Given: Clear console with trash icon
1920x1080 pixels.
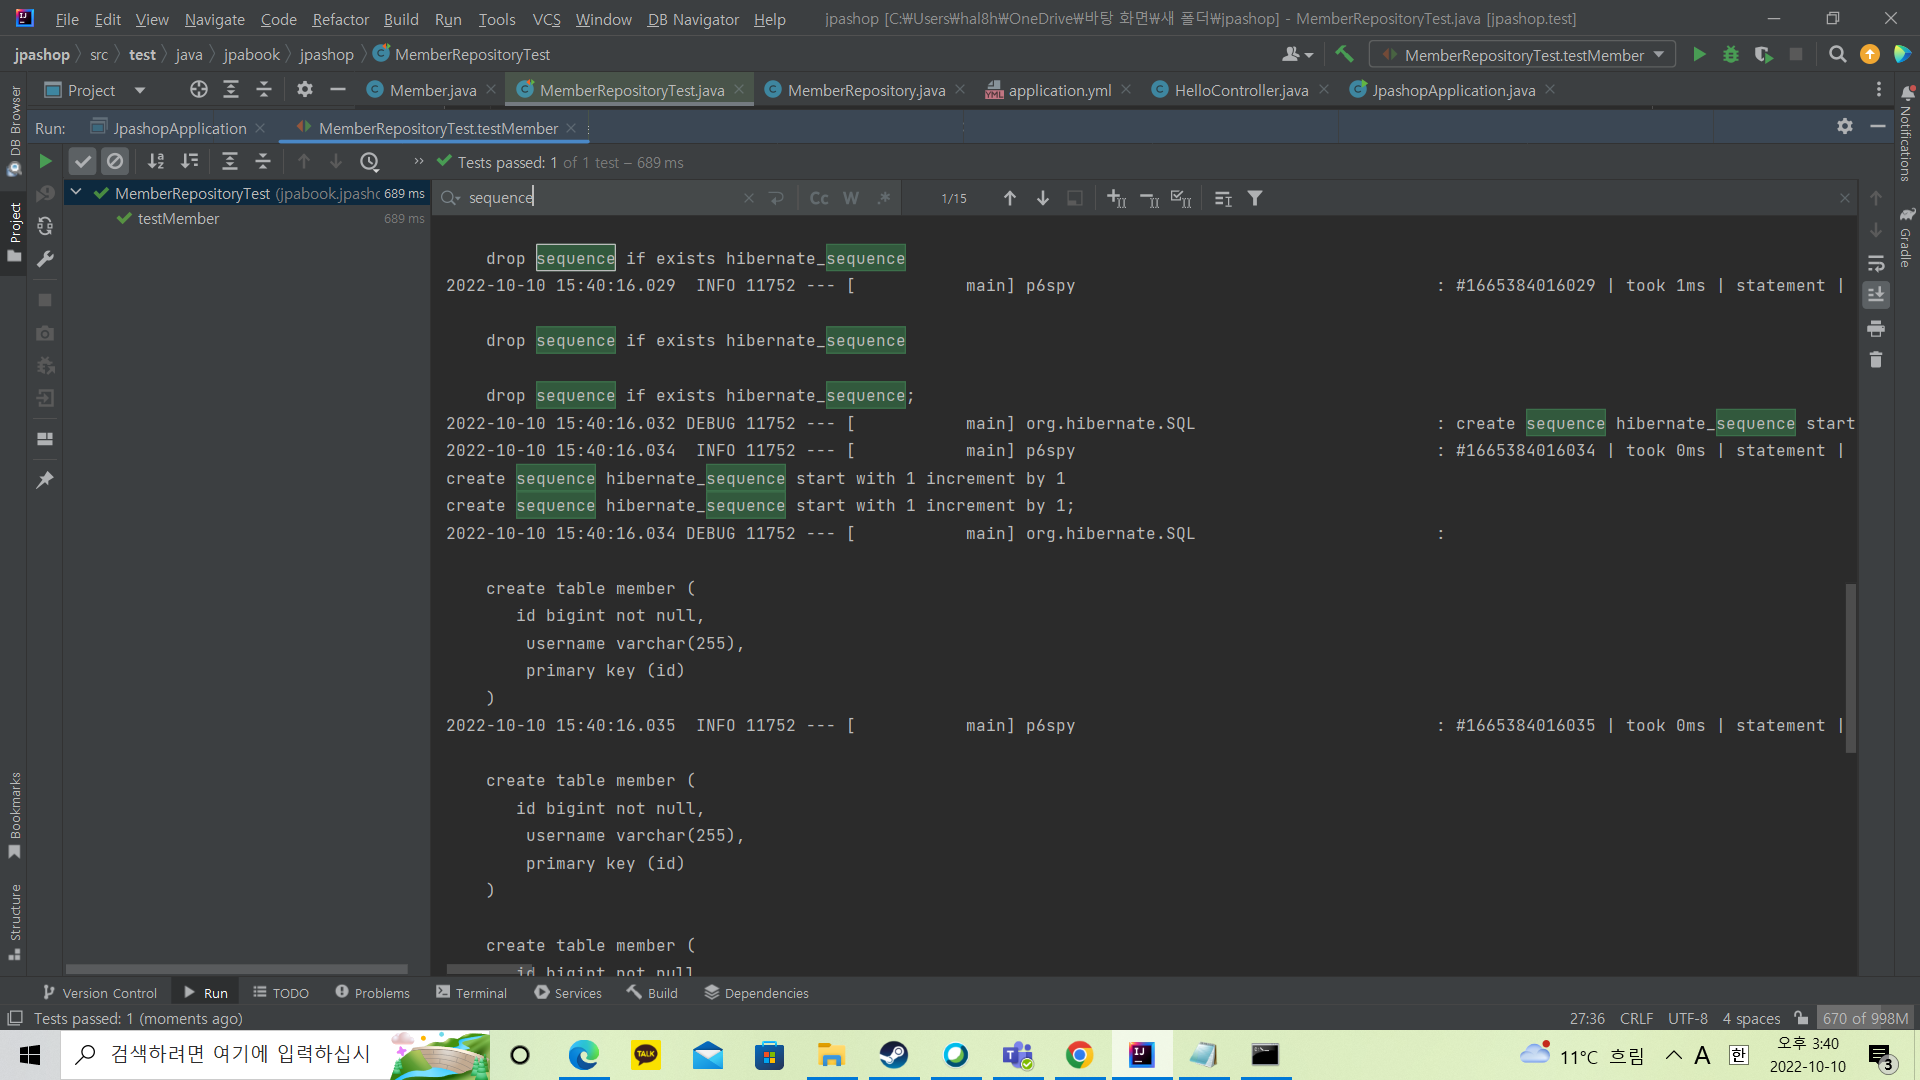Looking at the screenshot, I should [1876, 360].
